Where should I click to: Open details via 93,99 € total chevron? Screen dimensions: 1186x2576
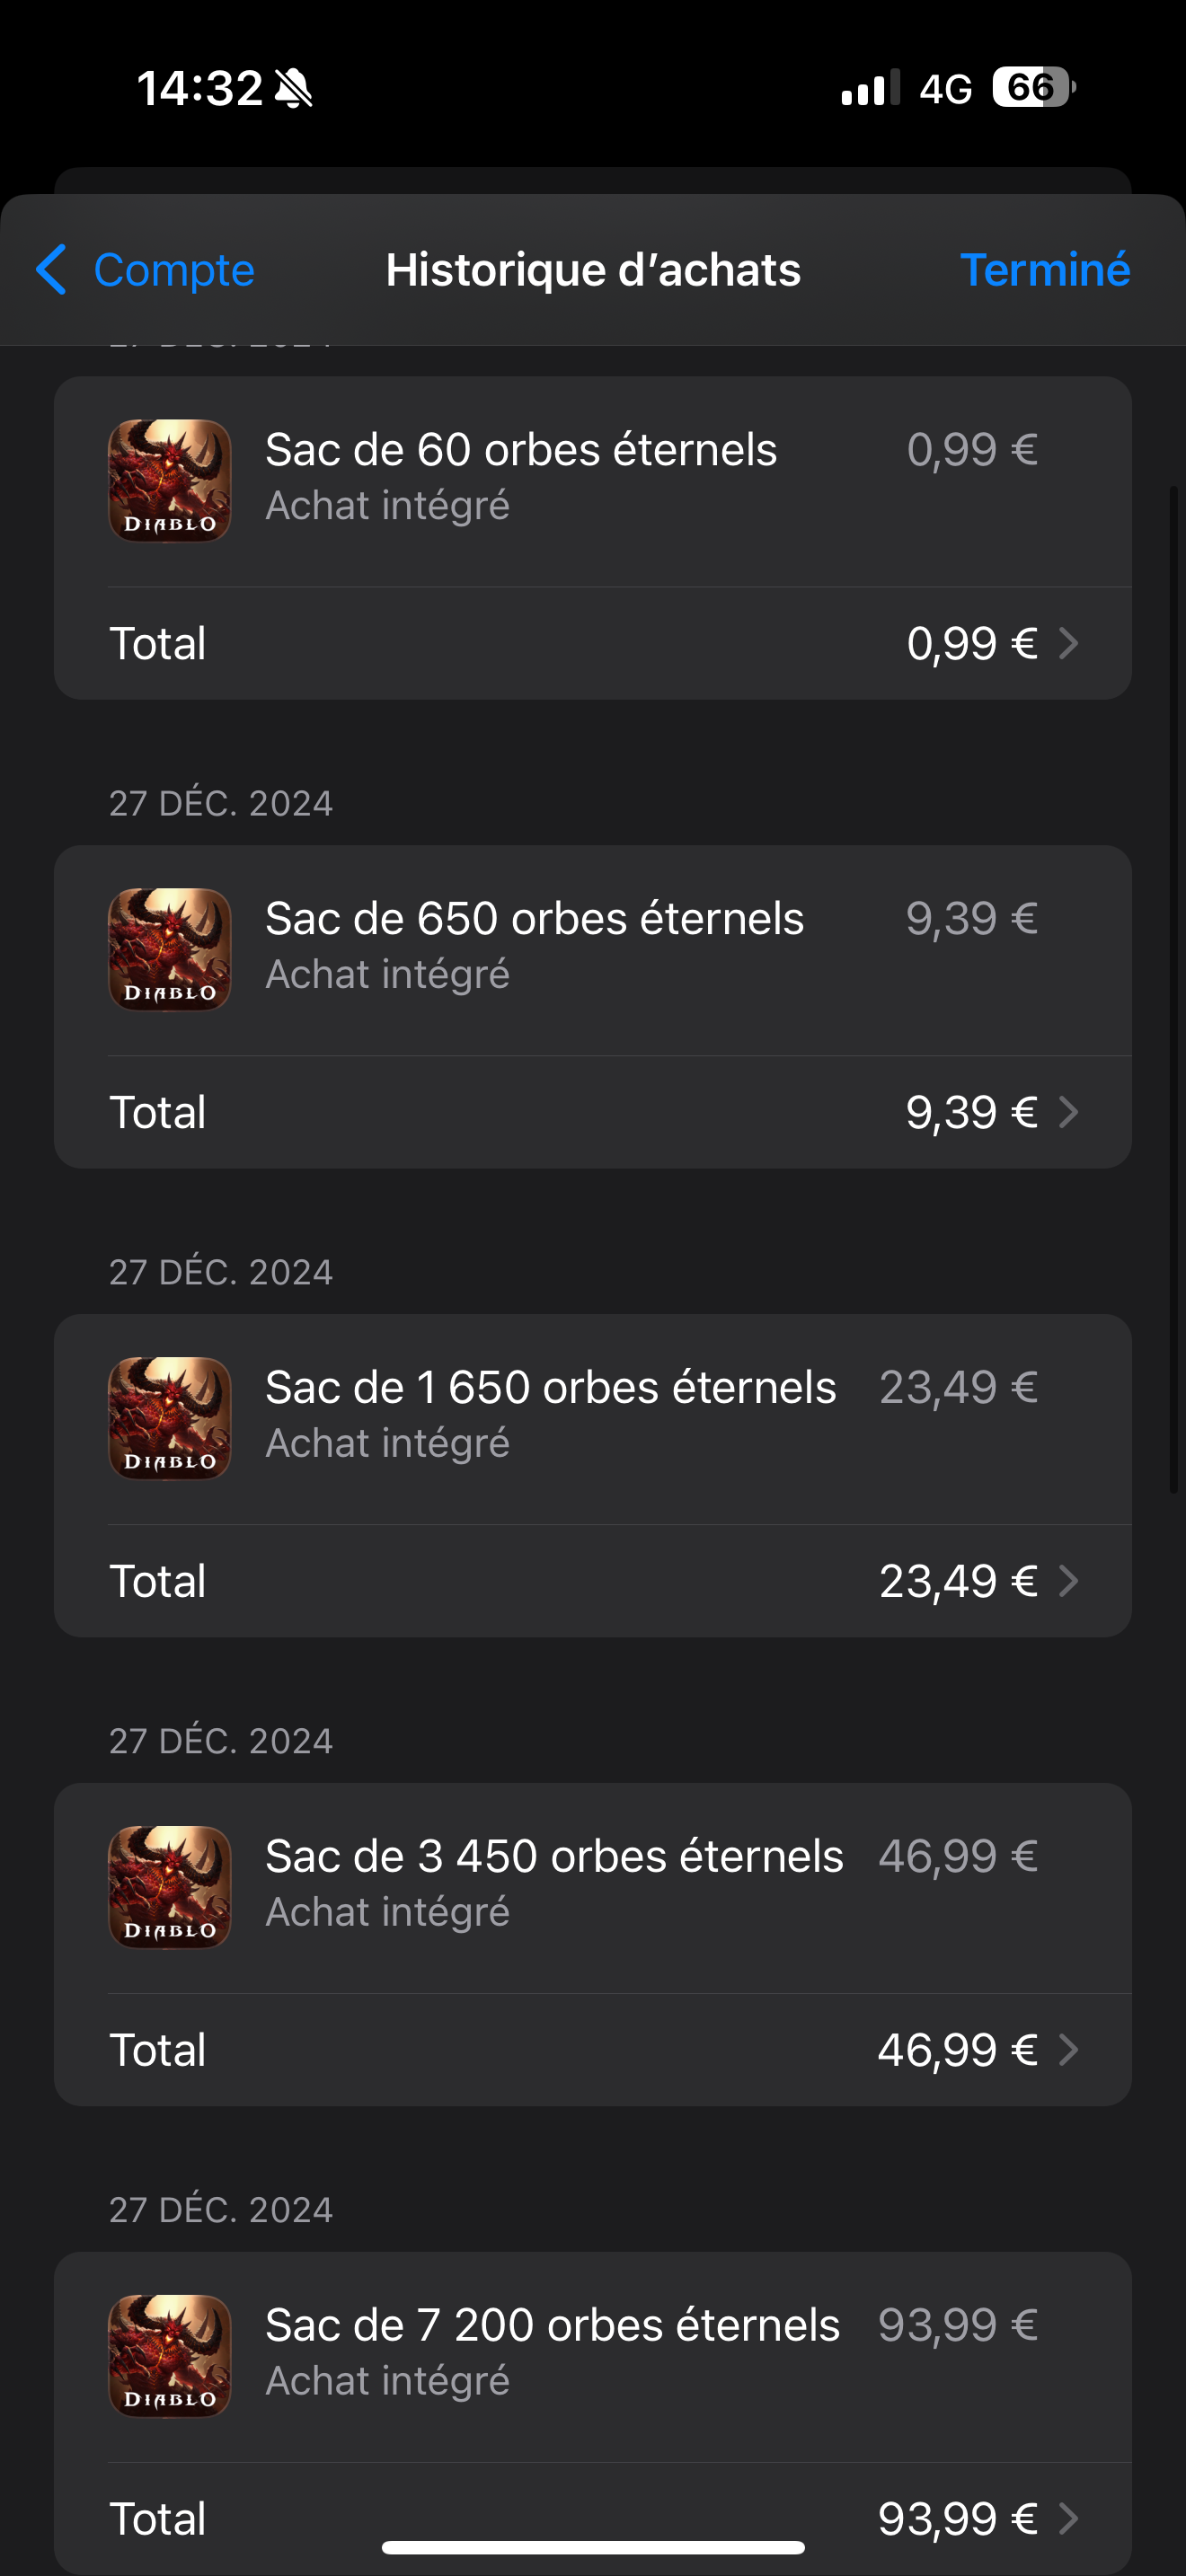pyautogui.click(x=1068, y=2518)
